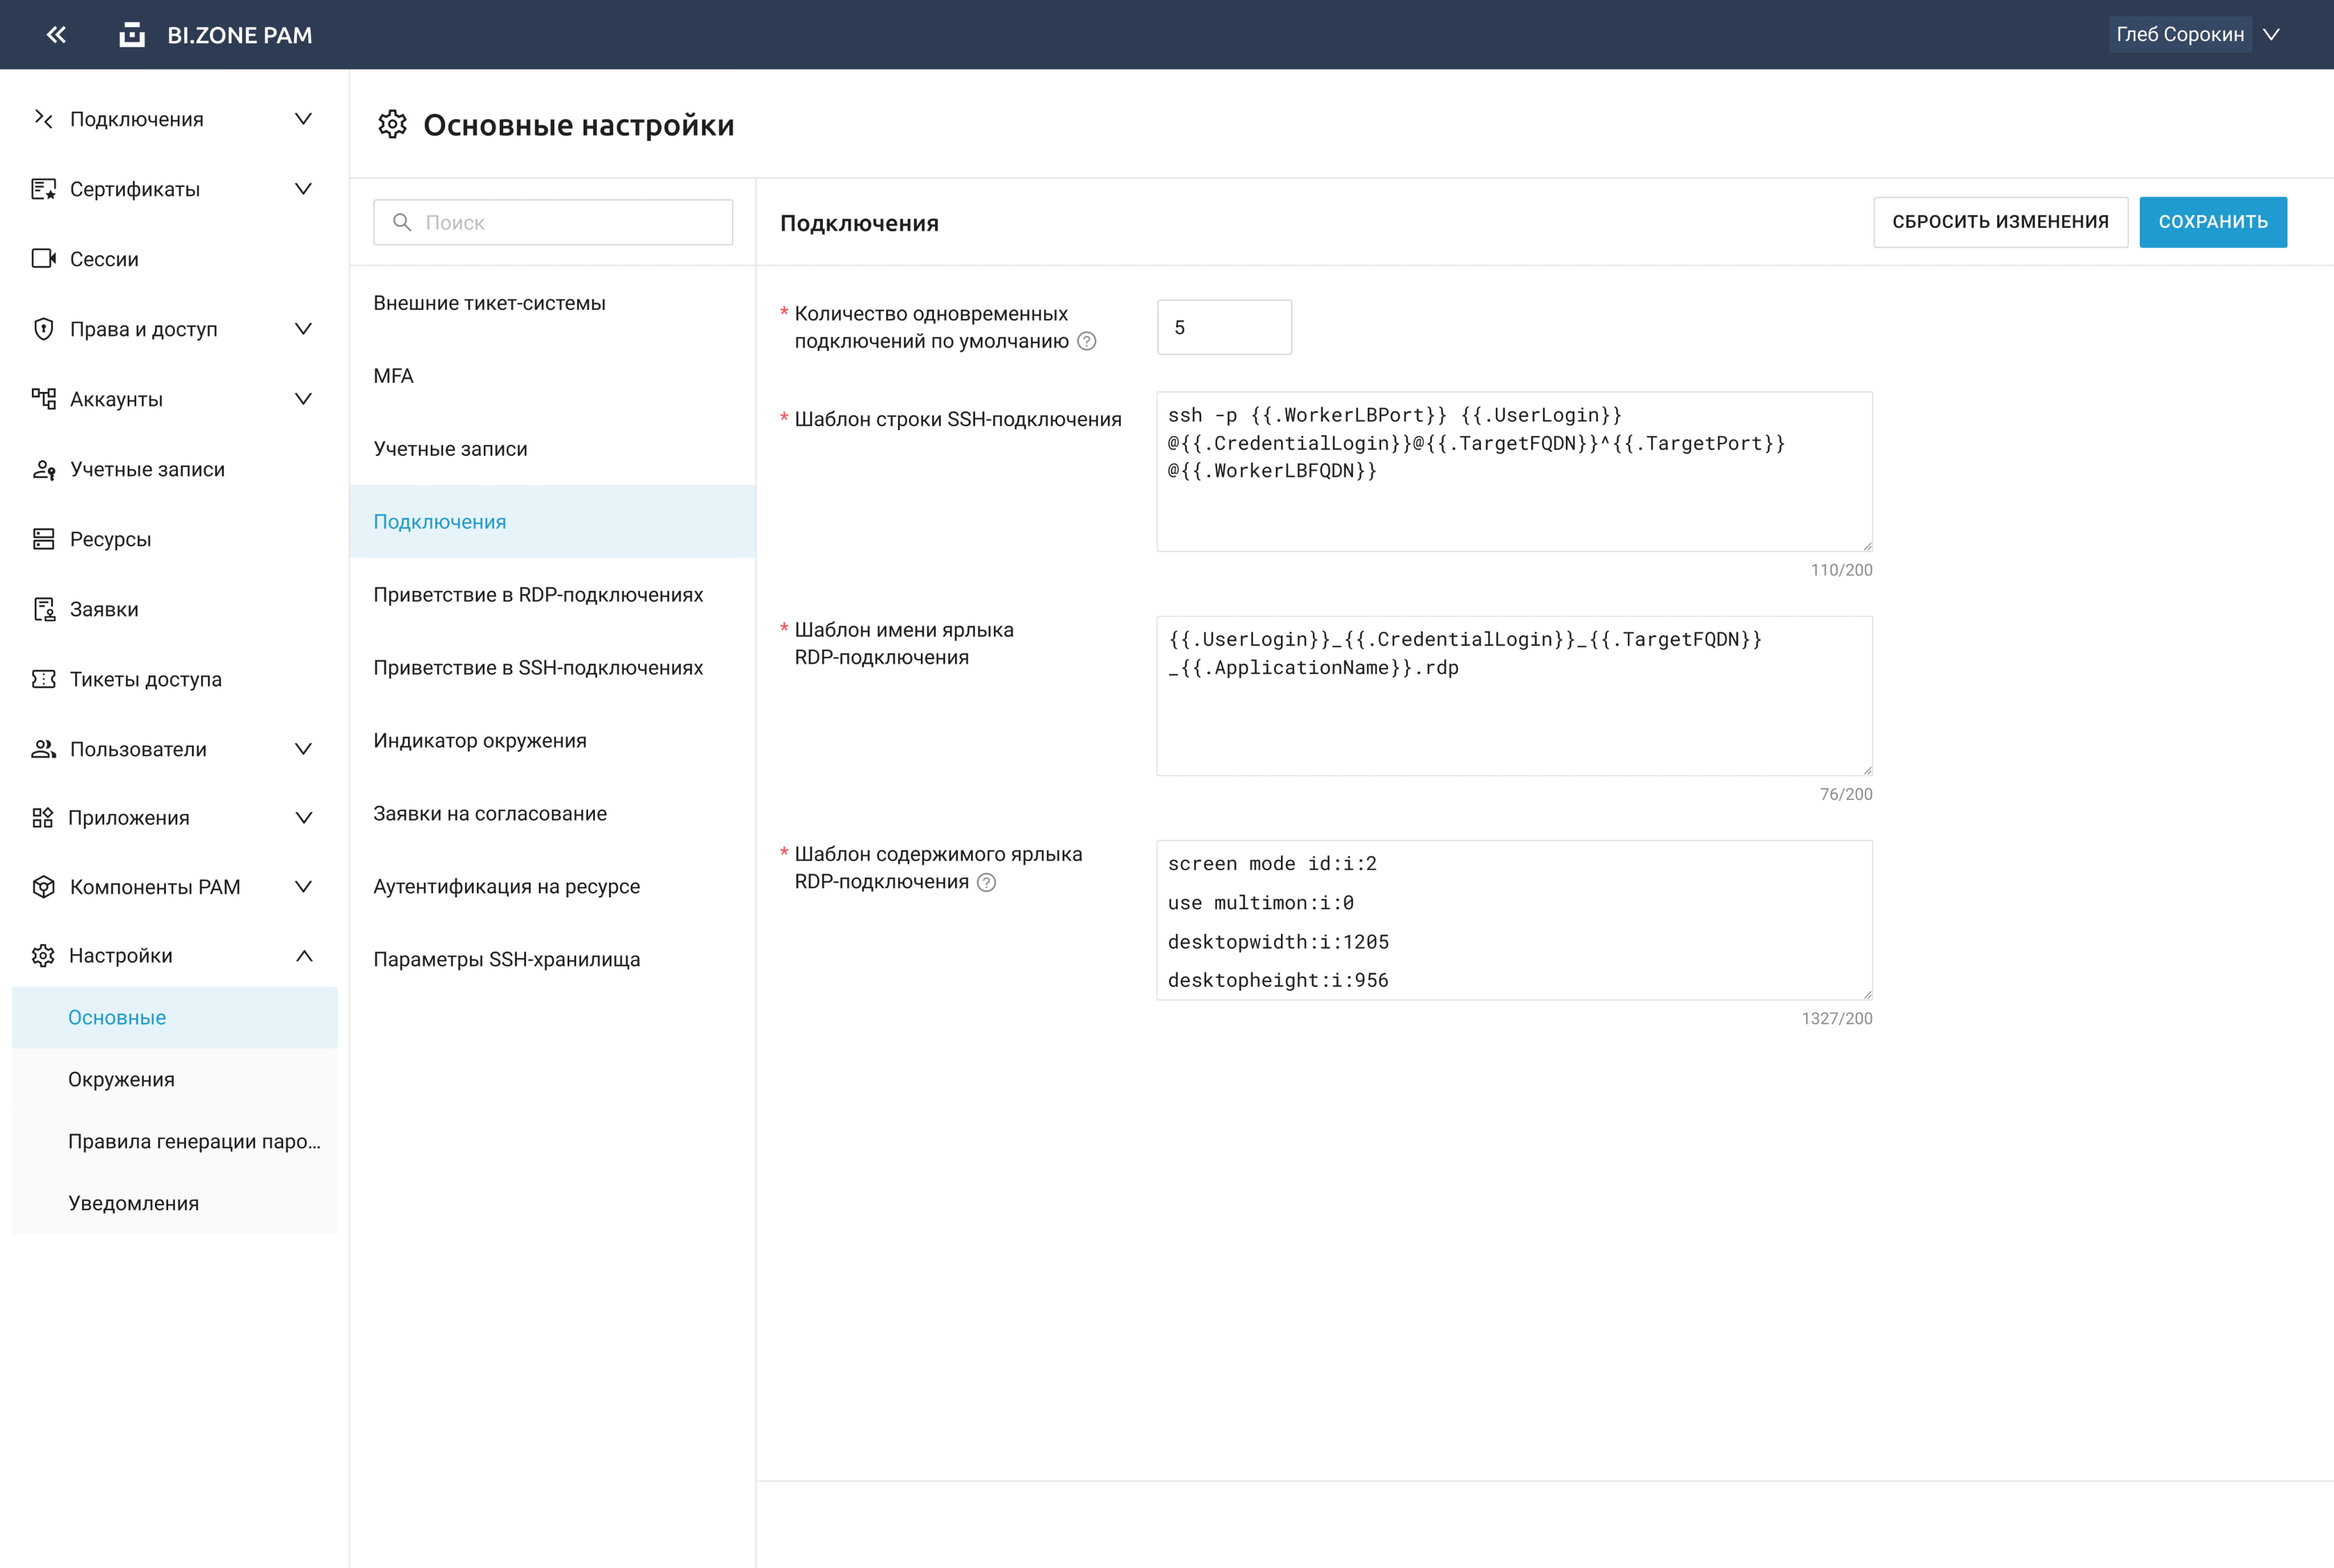
Task: Collapse sidebar with double-chevron icon
Action: coord(56,35)
